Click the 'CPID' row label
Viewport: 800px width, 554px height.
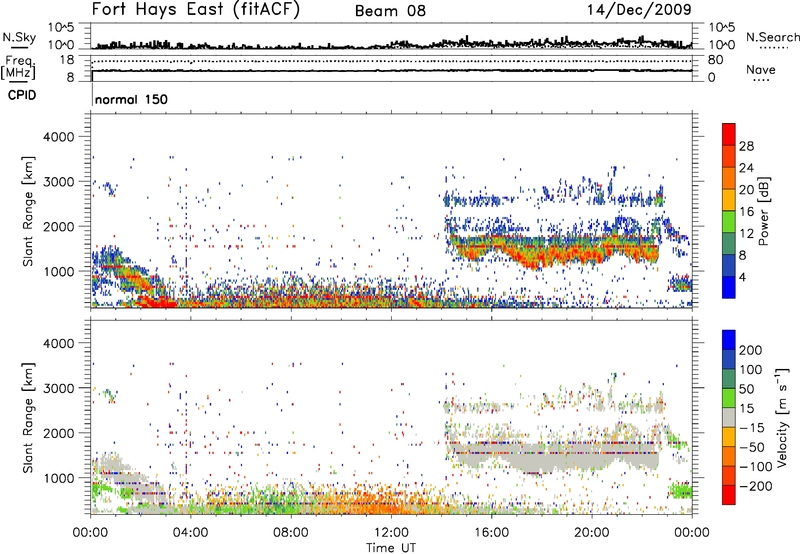(x=22, y=95)
